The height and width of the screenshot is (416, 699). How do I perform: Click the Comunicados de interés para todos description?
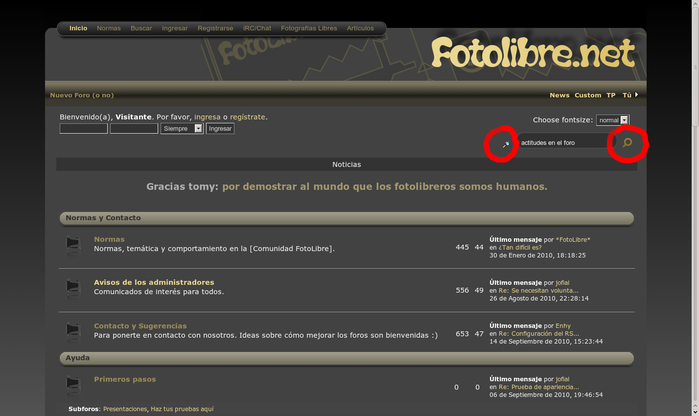tap(159, 292)
